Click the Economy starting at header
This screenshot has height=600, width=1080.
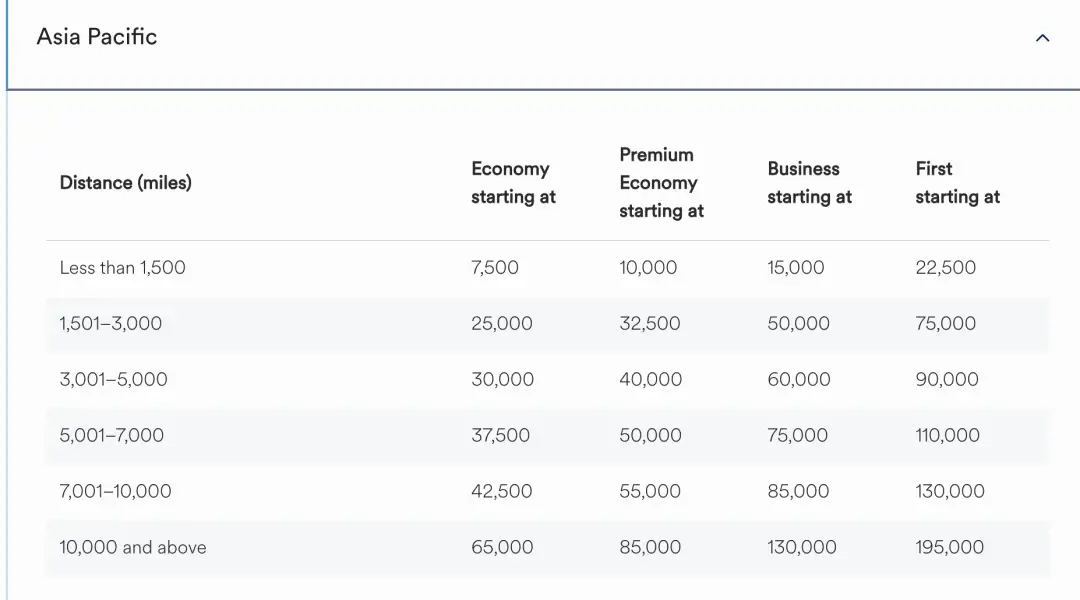(x=513, y=183)
